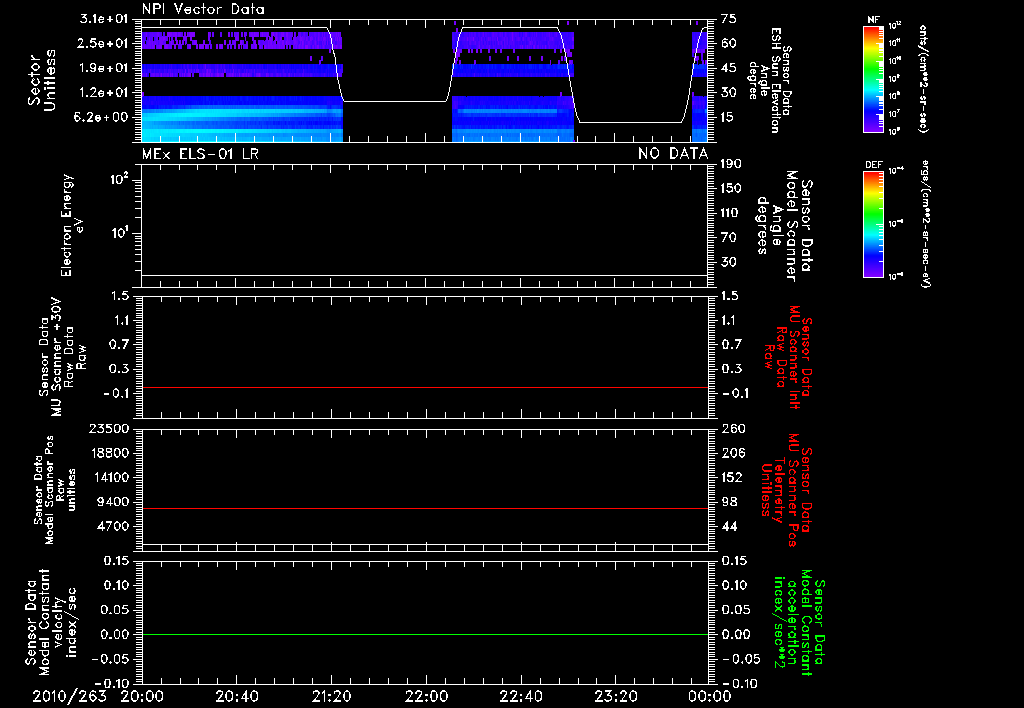Click the 00:00 time tick label

[x=710, y=696]
